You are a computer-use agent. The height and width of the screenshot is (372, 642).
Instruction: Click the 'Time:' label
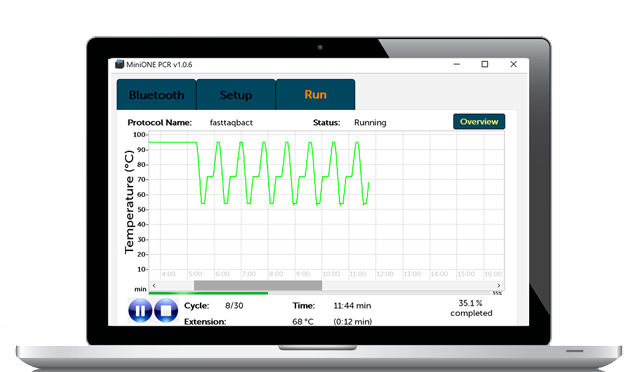(x=304, y=306)
